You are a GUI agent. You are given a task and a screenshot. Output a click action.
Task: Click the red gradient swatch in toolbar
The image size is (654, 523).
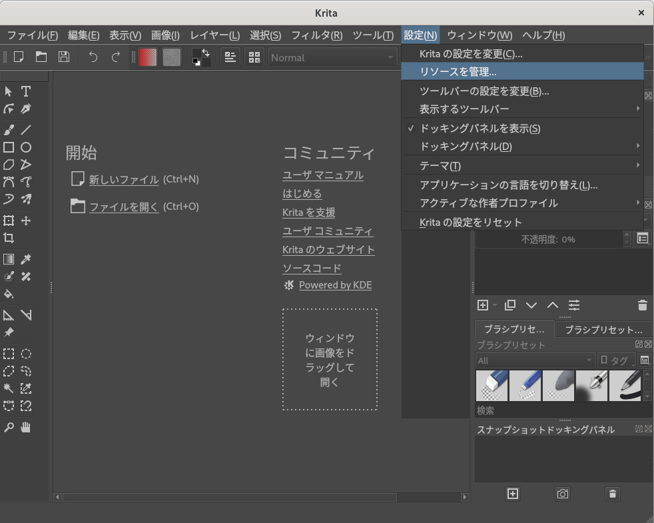point(148,57)
